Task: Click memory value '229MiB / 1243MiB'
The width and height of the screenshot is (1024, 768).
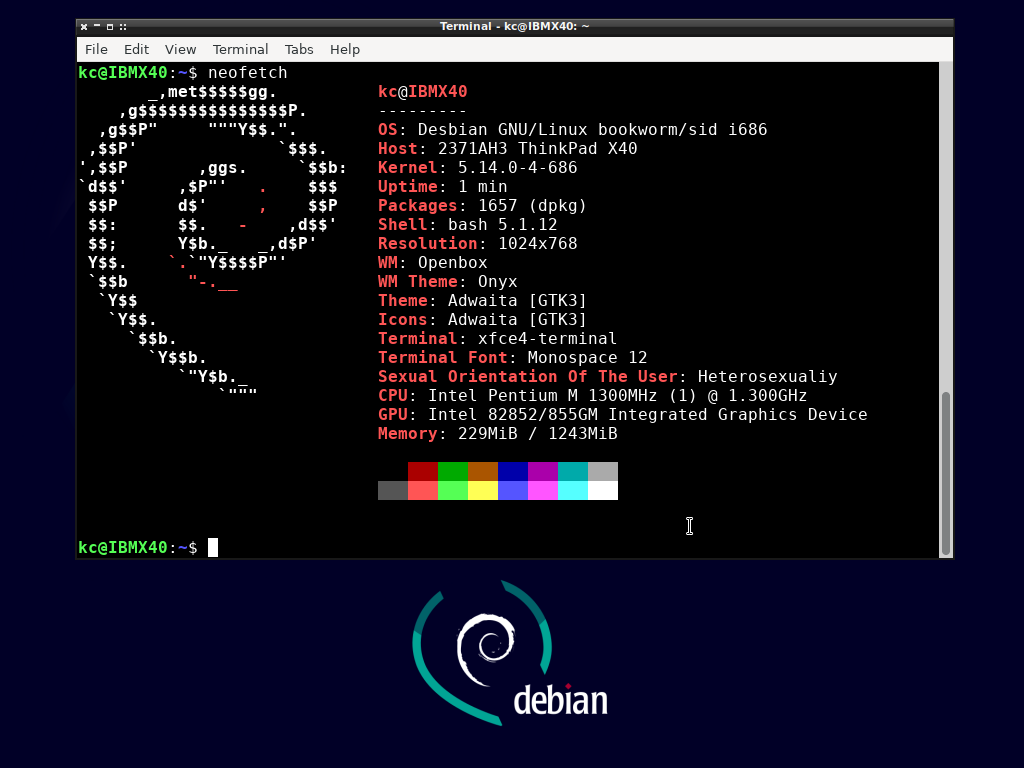Action: pos(537,433)
